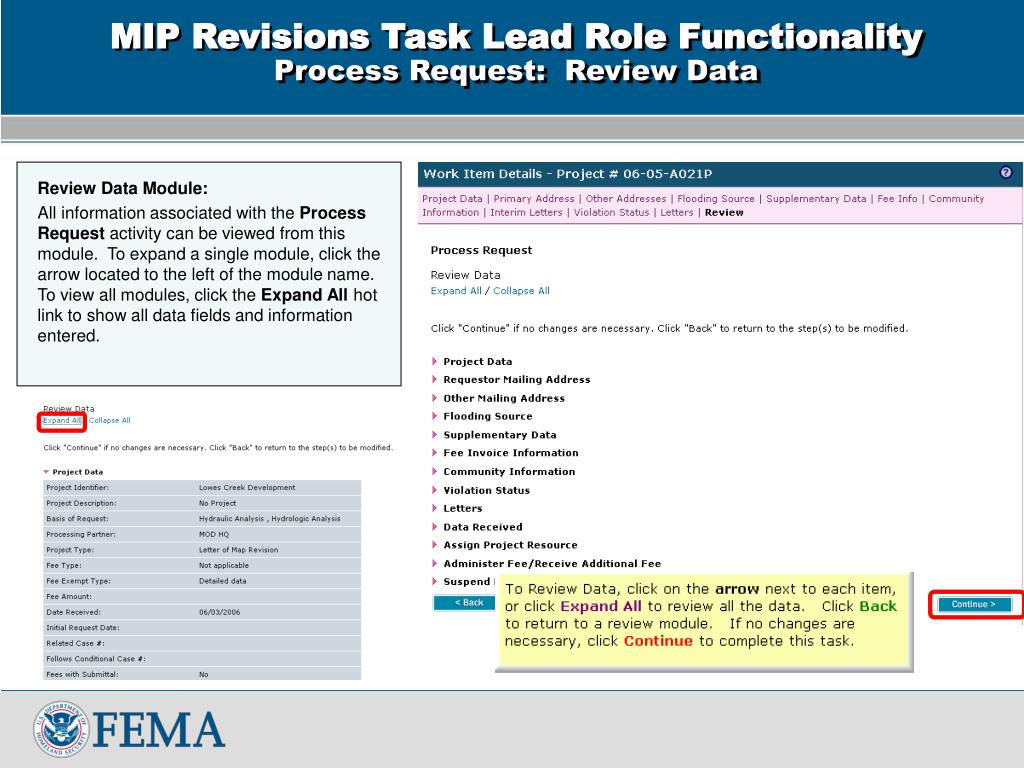
Task: Select the Assign Project Resource title
Action: click(510, 545)
